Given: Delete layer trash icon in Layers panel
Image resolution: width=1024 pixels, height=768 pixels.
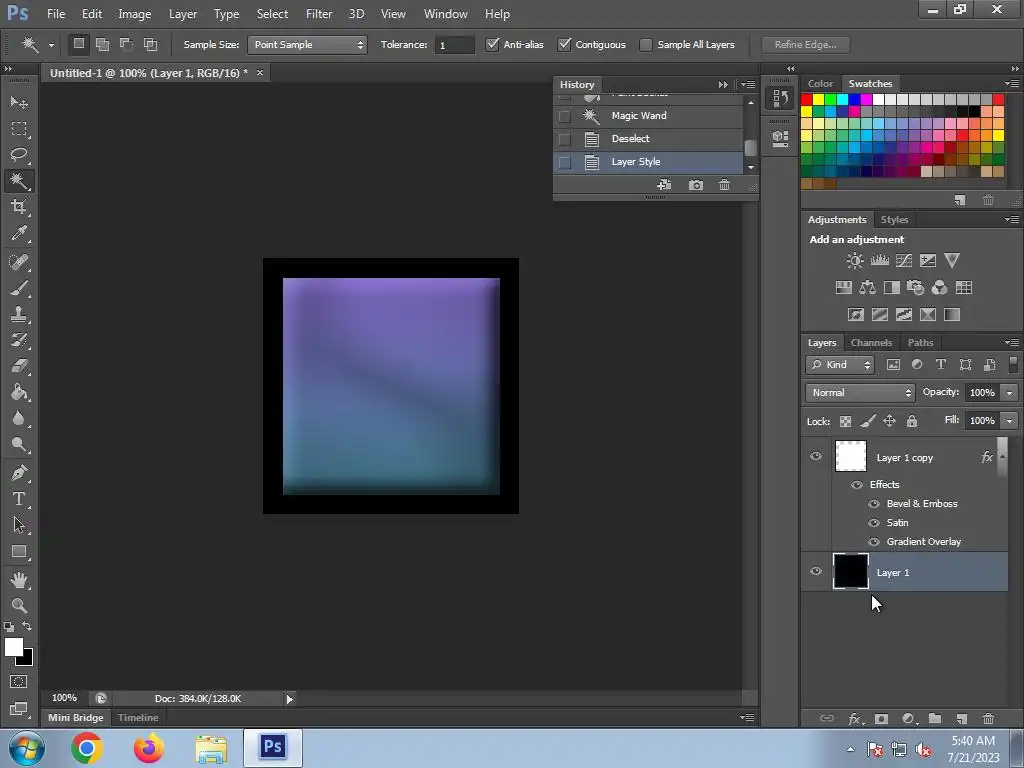Looking at the screenshot, I should [x=989, y=718].
